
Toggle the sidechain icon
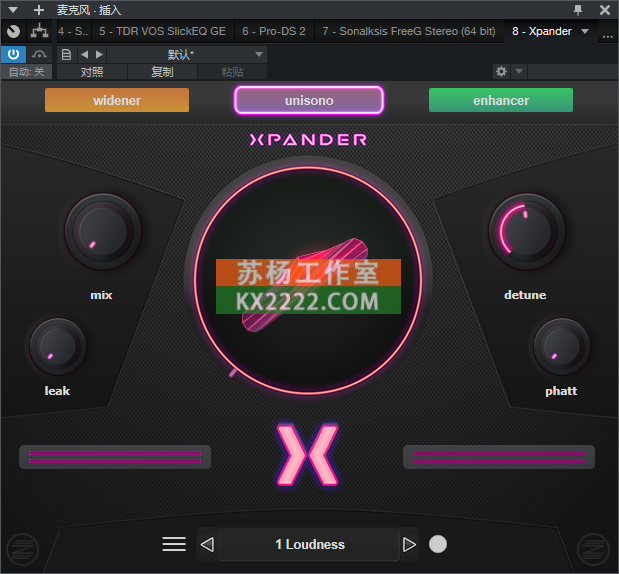click(x=39, y=54)
